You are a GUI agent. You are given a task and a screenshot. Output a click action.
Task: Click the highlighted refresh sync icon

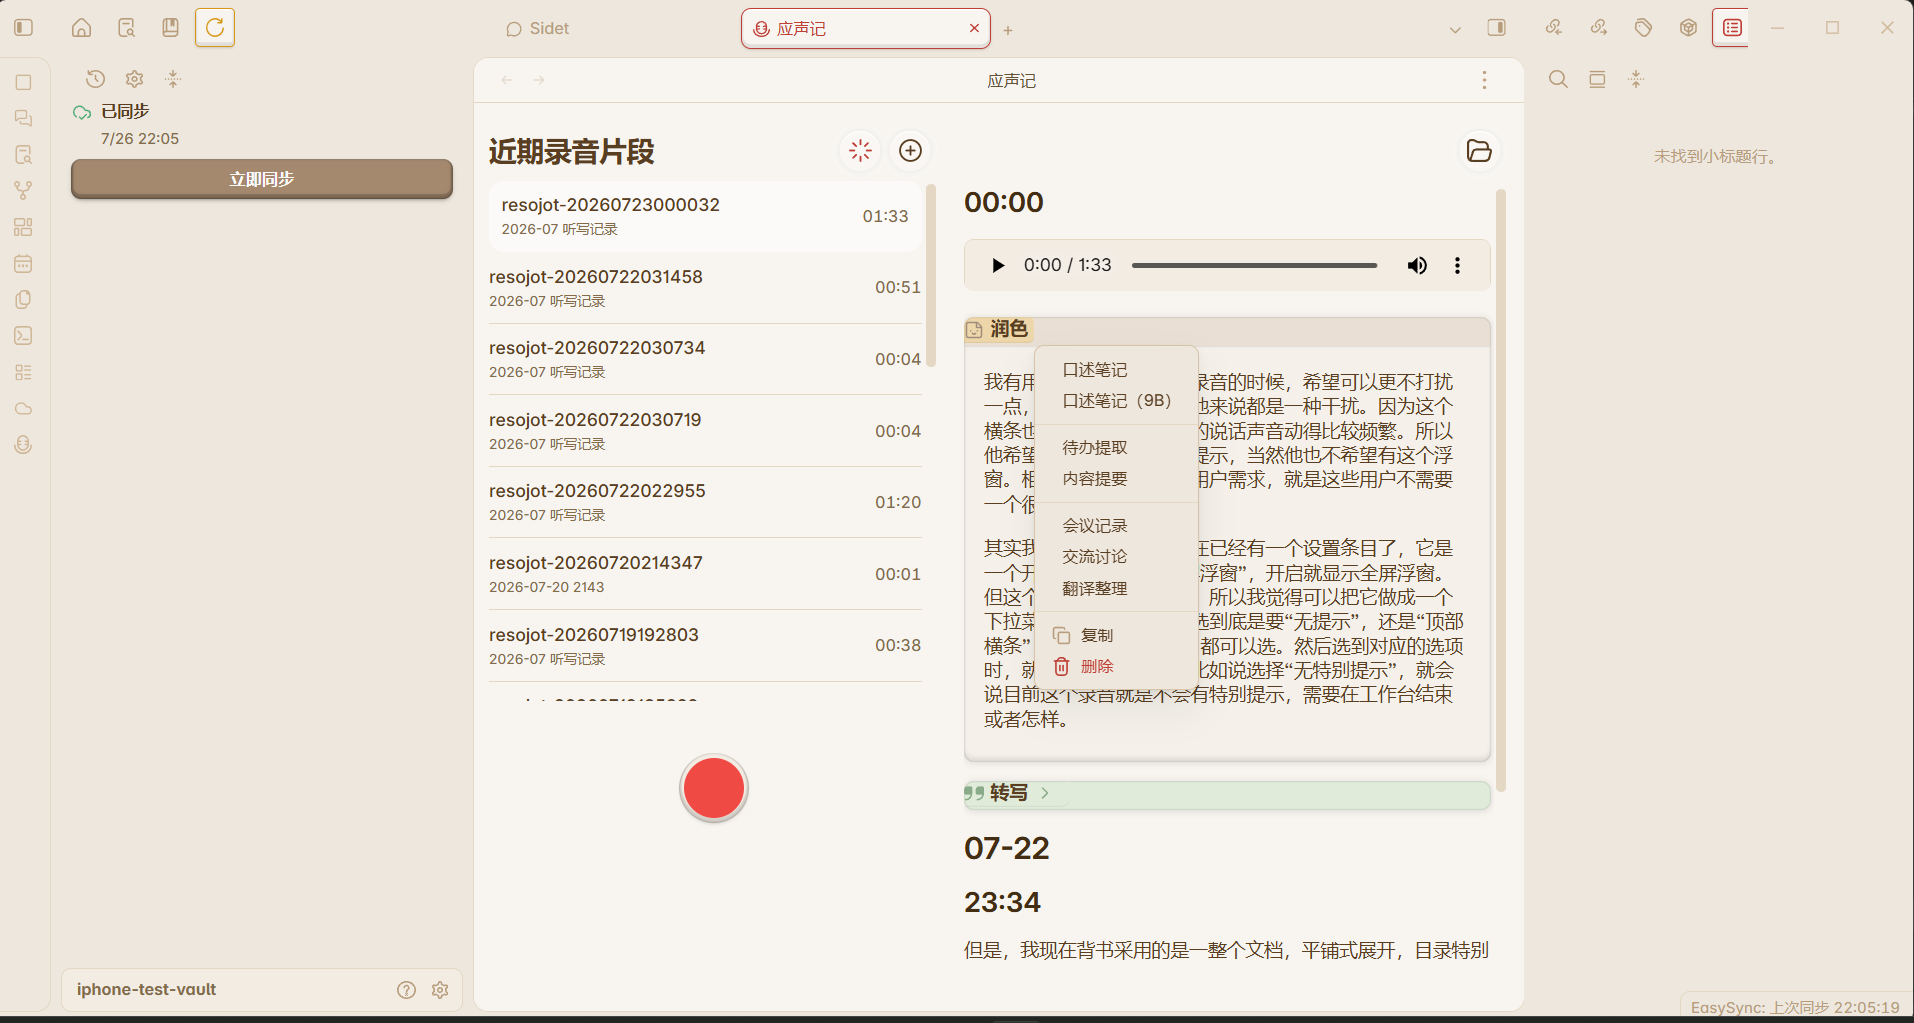point(215,28)
